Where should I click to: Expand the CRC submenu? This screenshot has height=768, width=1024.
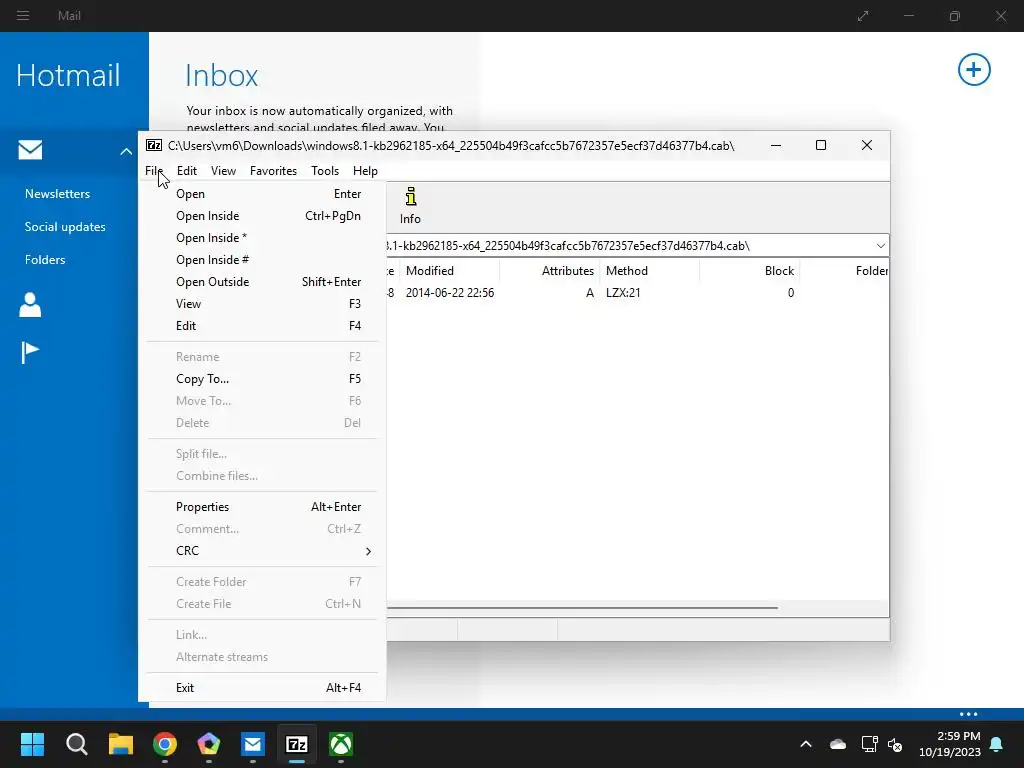(x=262, y=551)
